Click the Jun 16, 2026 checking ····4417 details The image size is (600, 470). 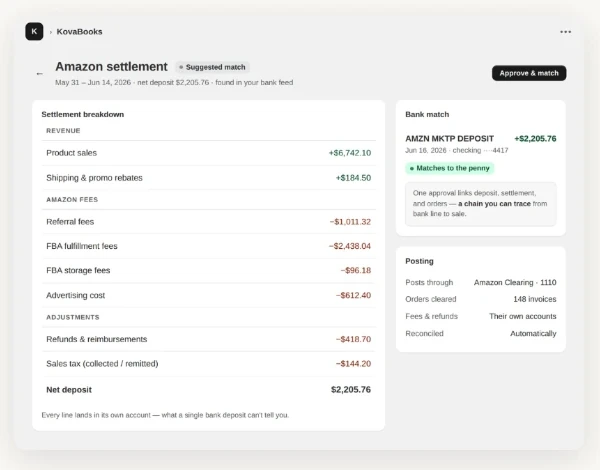(457, 150)
